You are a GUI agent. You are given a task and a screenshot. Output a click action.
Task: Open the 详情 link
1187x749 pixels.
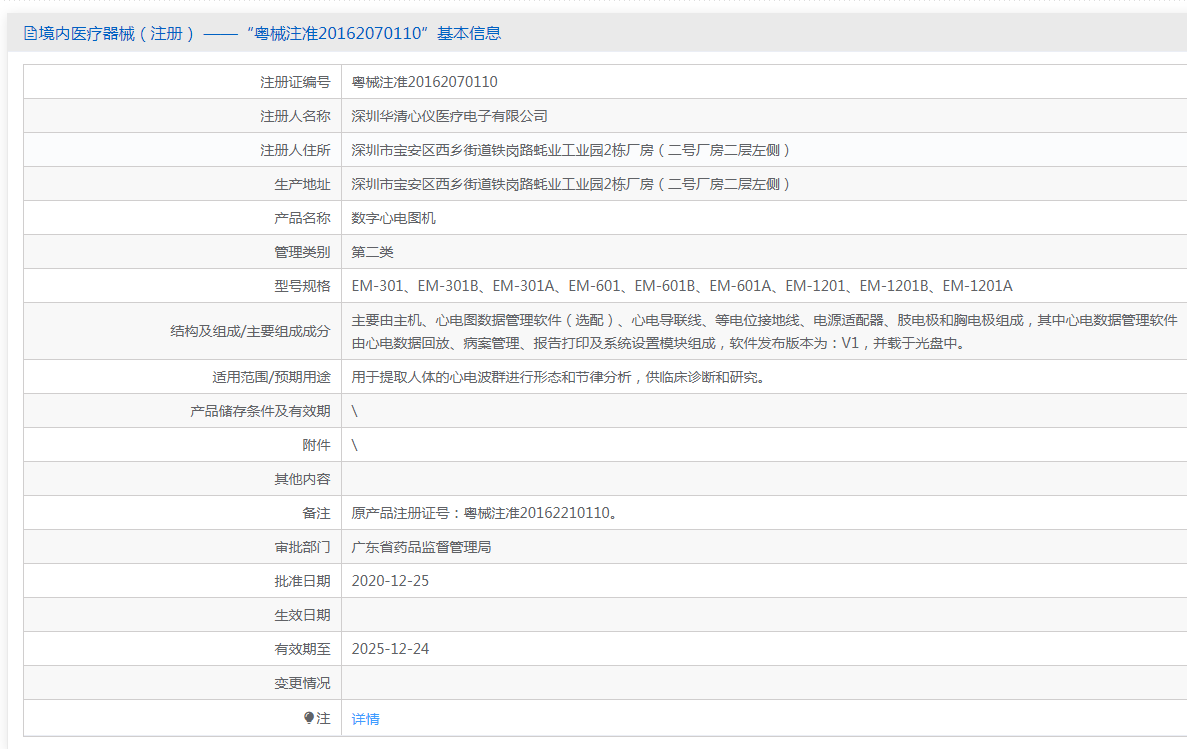[366, 719]
